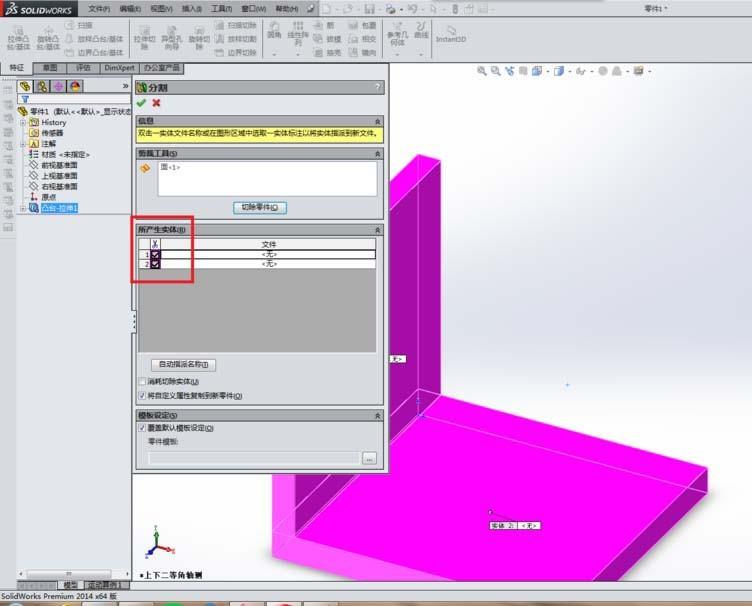Click the 拉伸切除 extruded cut tool

(x=144, y=37)
